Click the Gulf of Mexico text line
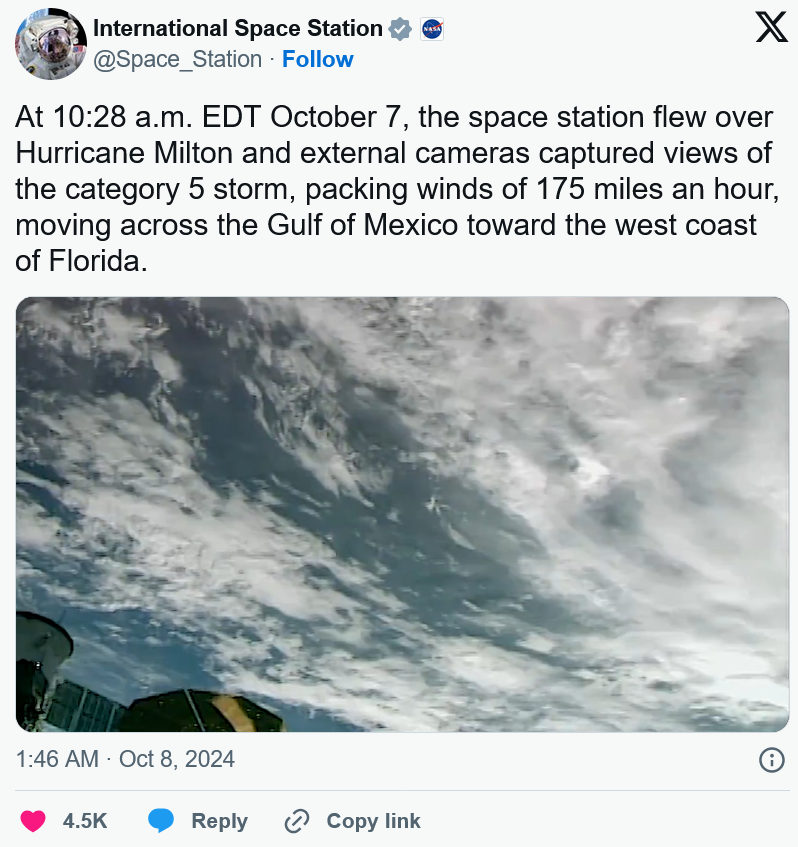Image resolution: width=798 pixels, height=847 pixels. pos(386,225)
